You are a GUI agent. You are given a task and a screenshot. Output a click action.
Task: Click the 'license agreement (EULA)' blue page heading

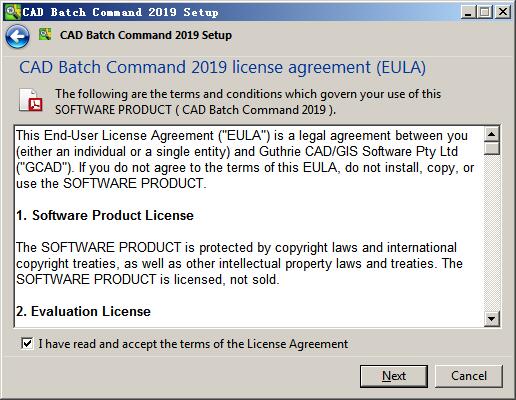329,67
